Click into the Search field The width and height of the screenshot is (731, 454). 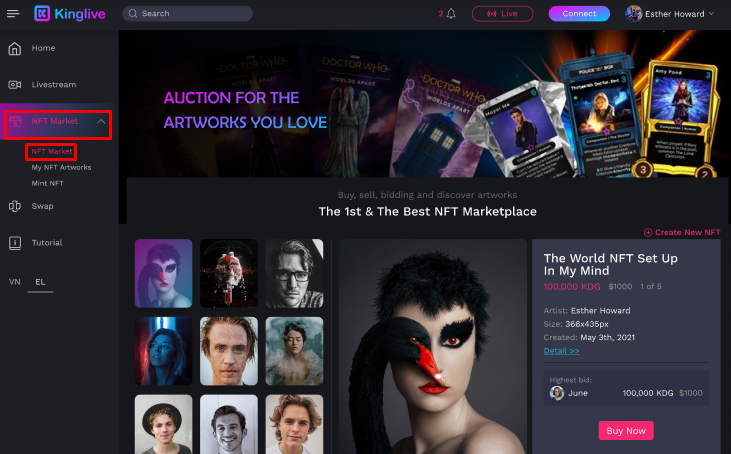pyautogui.click(x=187, y=14)
